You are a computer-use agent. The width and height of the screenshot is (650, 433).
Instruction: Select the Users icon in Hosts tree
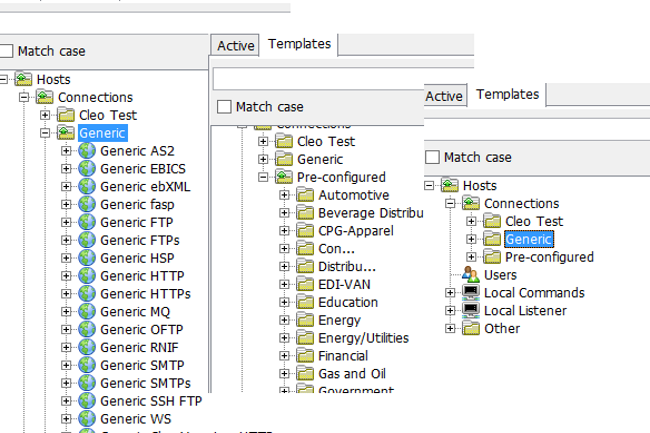click(471, 275)
